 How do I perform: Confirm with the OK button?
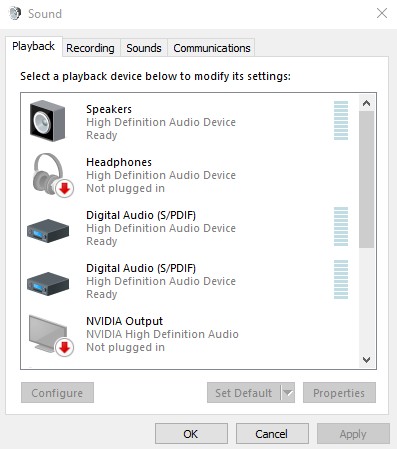coord(191,434)
